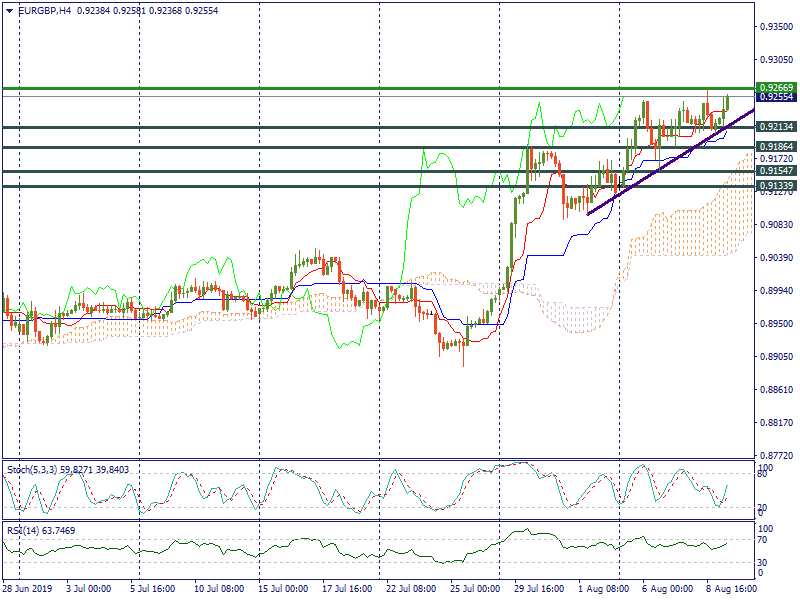Click the current price label 0.92554
Viewport: 800px width, 600px height.
tap(775, 97)
